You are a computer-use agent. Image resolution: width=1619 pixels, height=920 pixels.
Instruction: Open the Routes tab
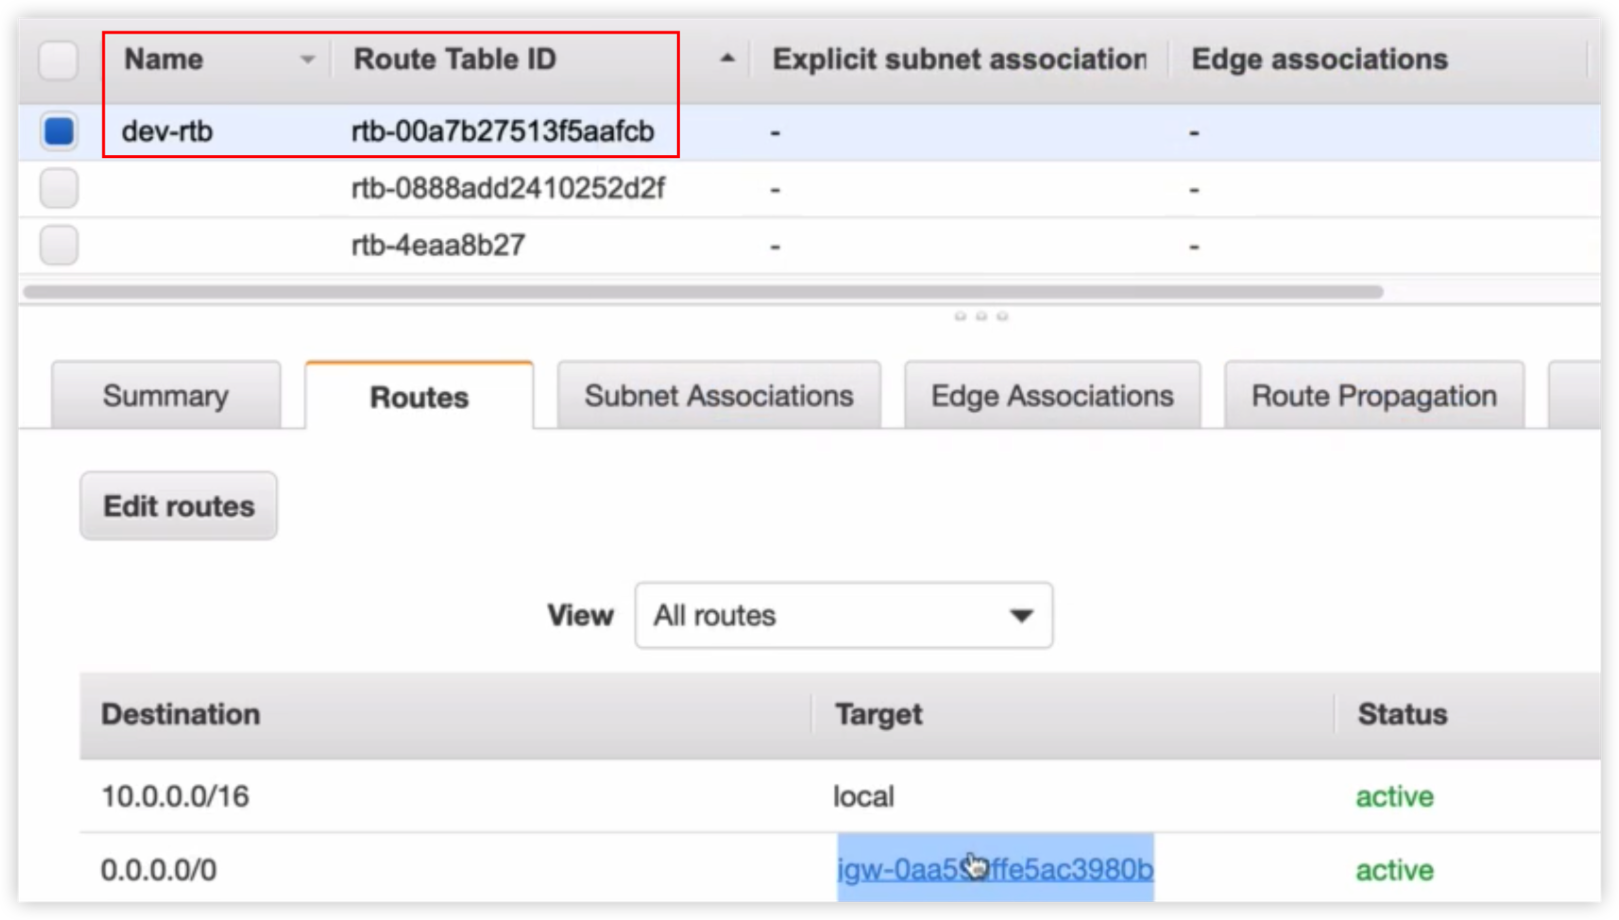pyautogui.click(x=419, y=397)
